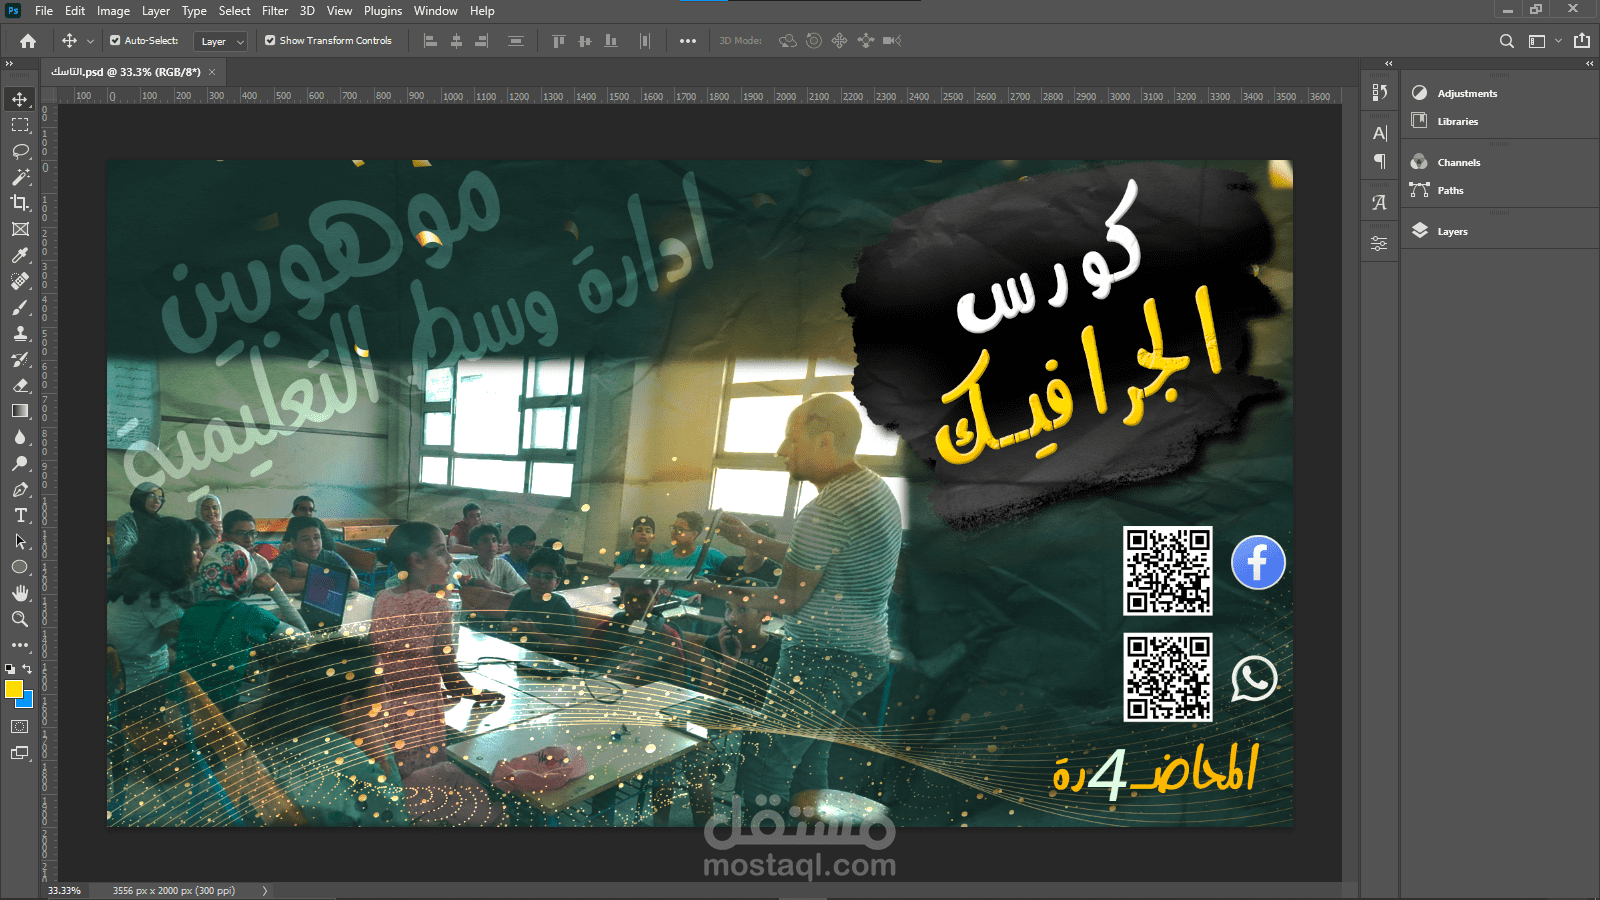The height and width of the screenshot is (900, 1600).
Task: Select the Brush tool
Action: tap(20, 307)
